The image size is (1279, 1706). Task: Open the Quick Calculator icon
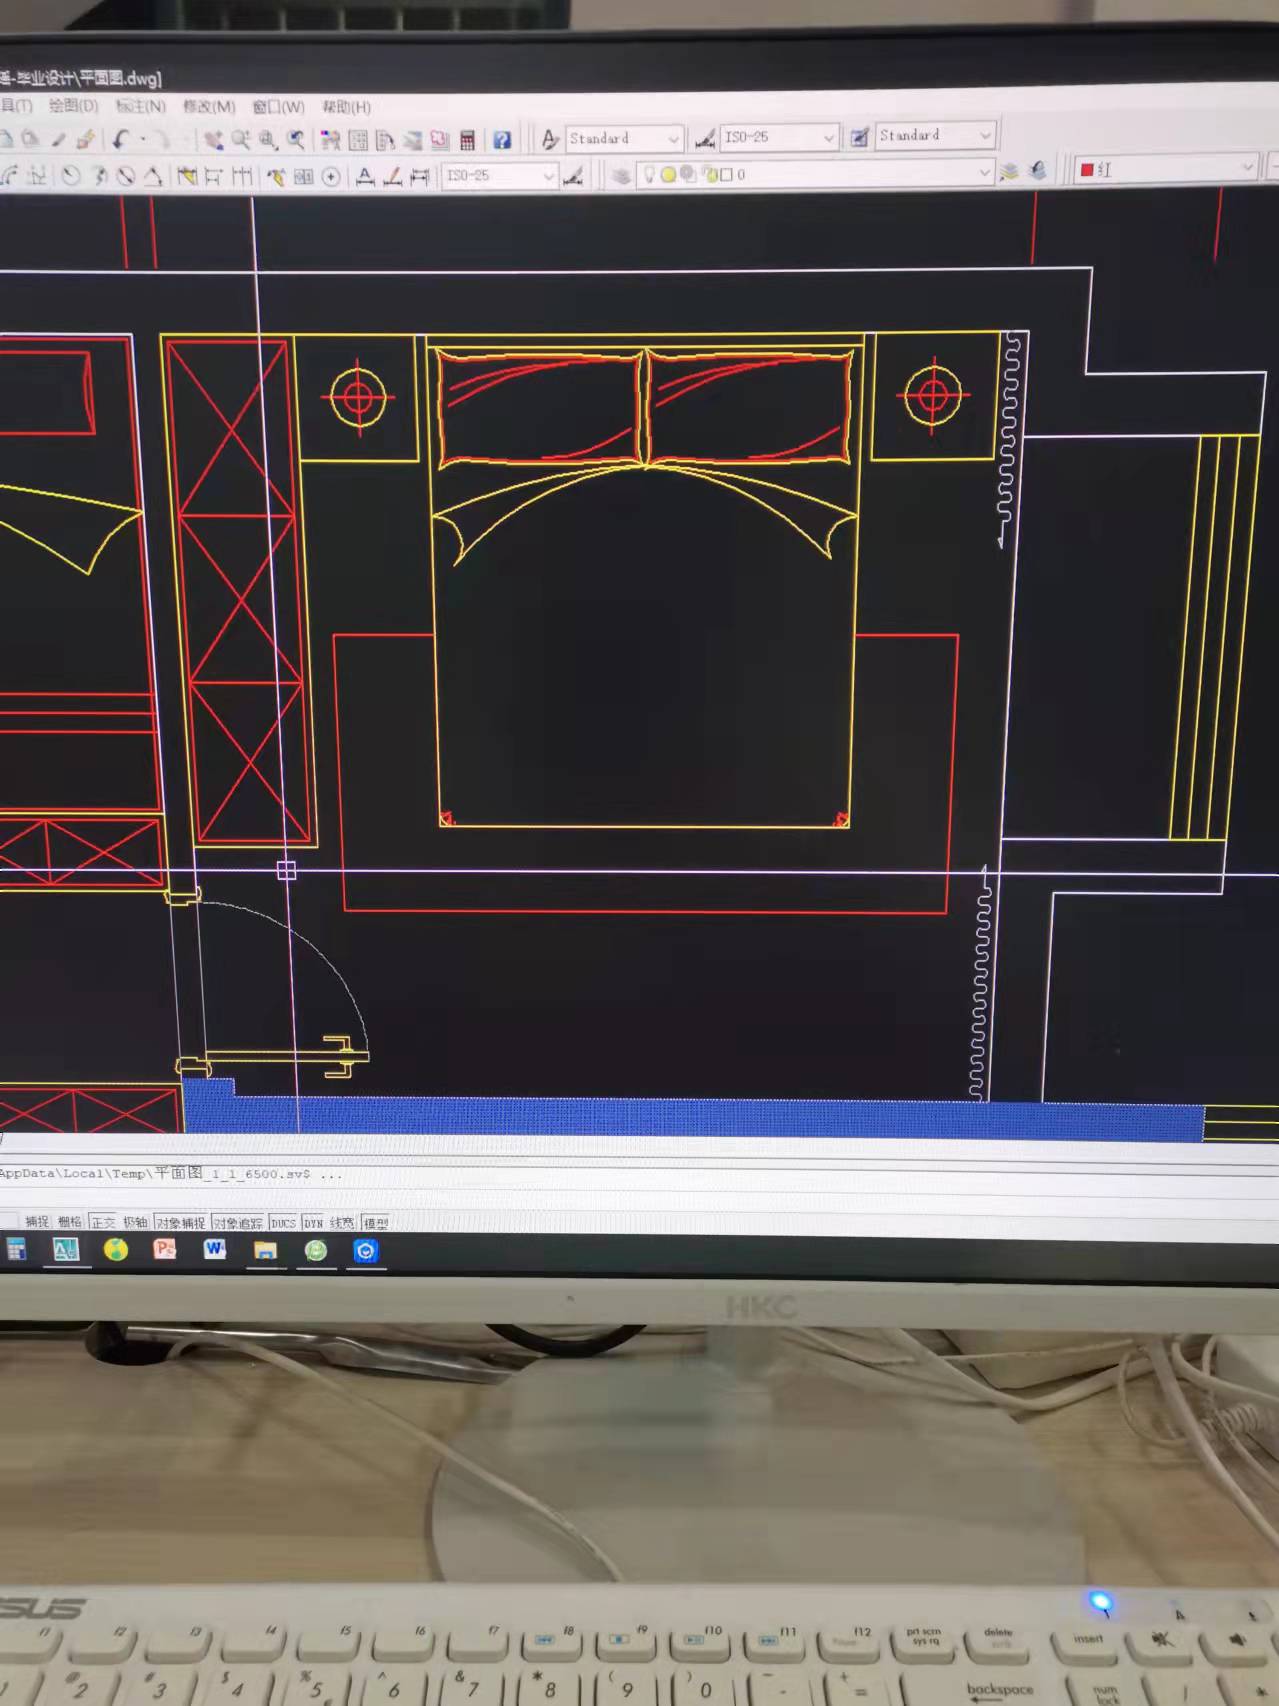click(x=467, y=140)
